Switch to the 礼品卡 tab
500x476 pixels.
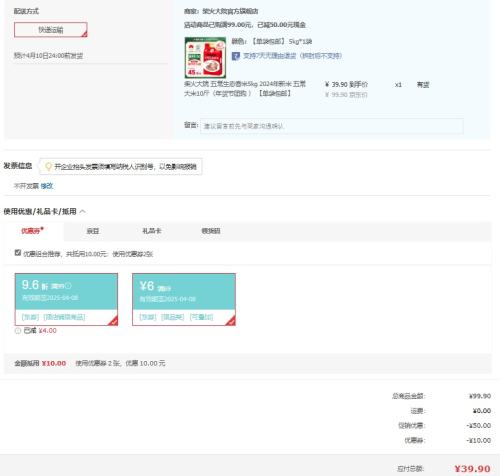152,231
